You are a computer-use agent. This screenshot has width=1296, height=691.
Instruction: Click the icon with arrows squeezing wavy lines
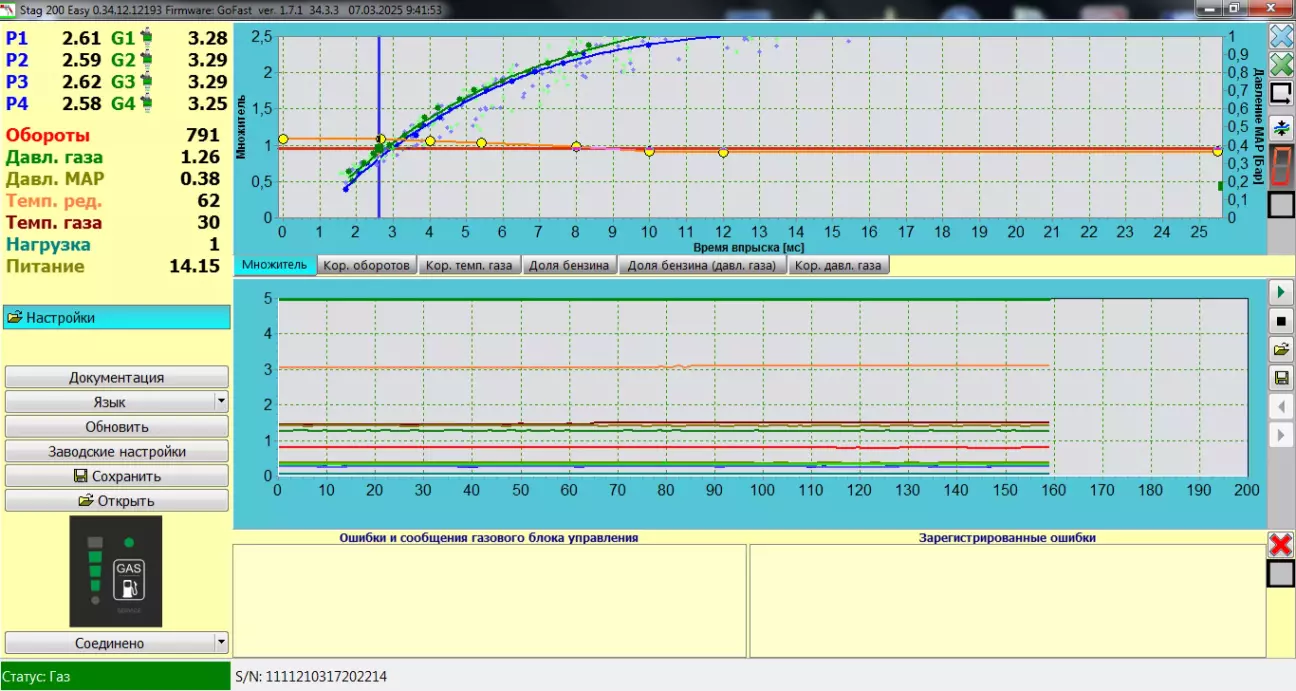tap(1281, 128)
